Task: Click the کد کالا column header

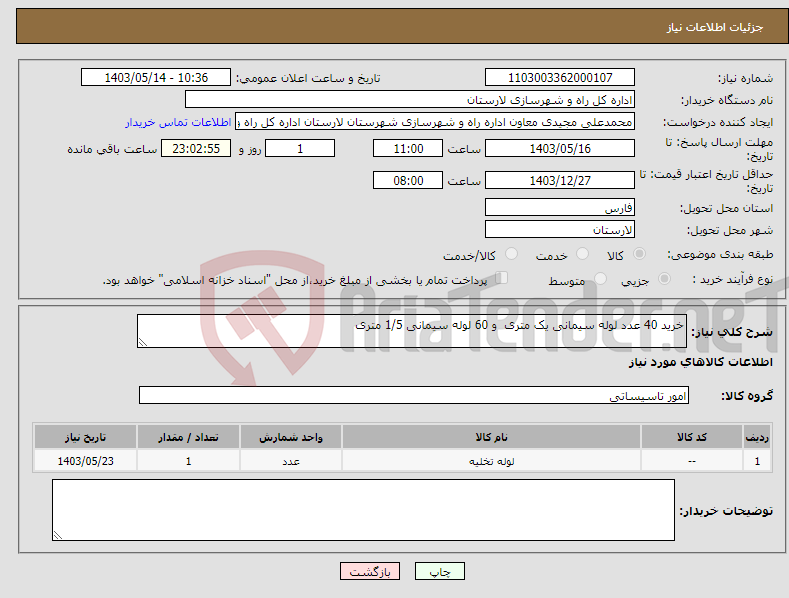Action: coord(692,437)
